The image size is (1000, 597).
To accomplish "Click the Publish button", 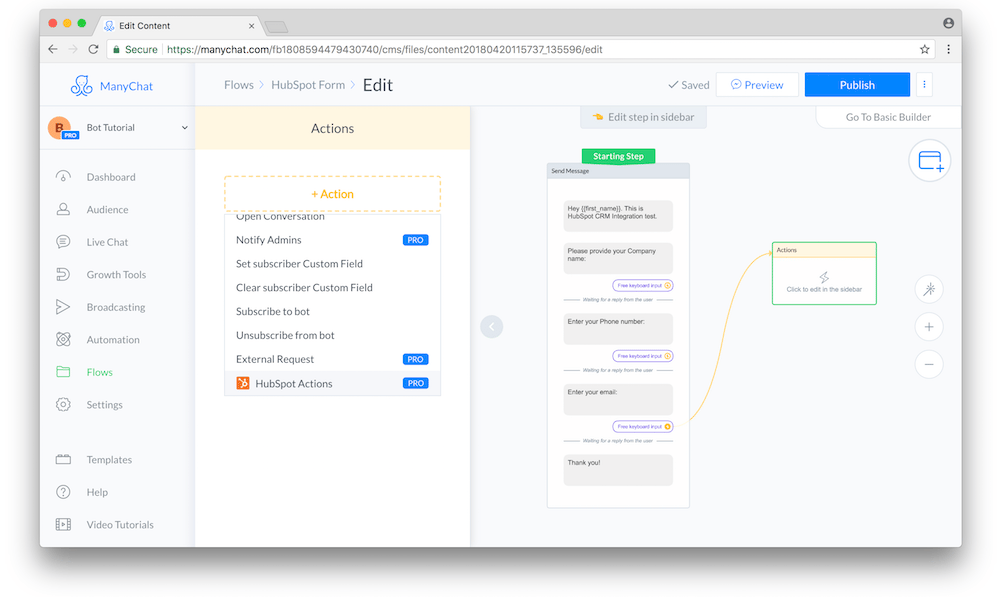I will coord(857,85).
